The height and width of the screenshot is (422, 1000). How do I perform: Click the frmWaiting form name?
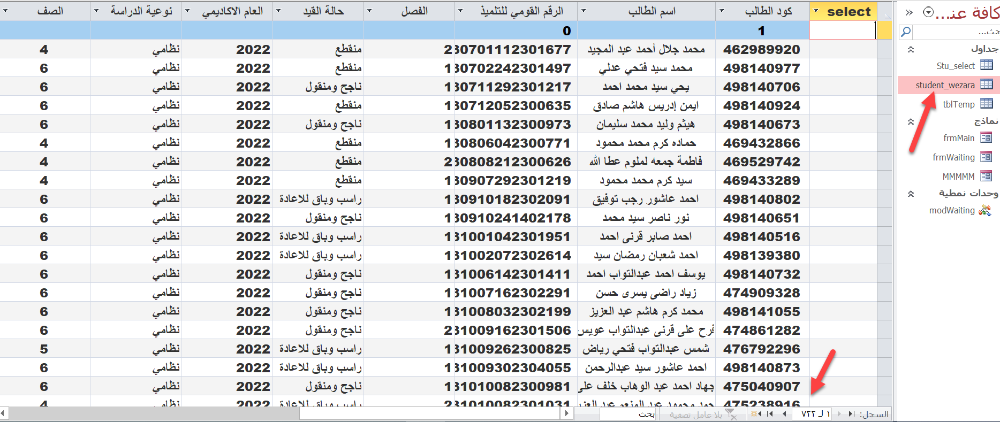pos(955,156)
